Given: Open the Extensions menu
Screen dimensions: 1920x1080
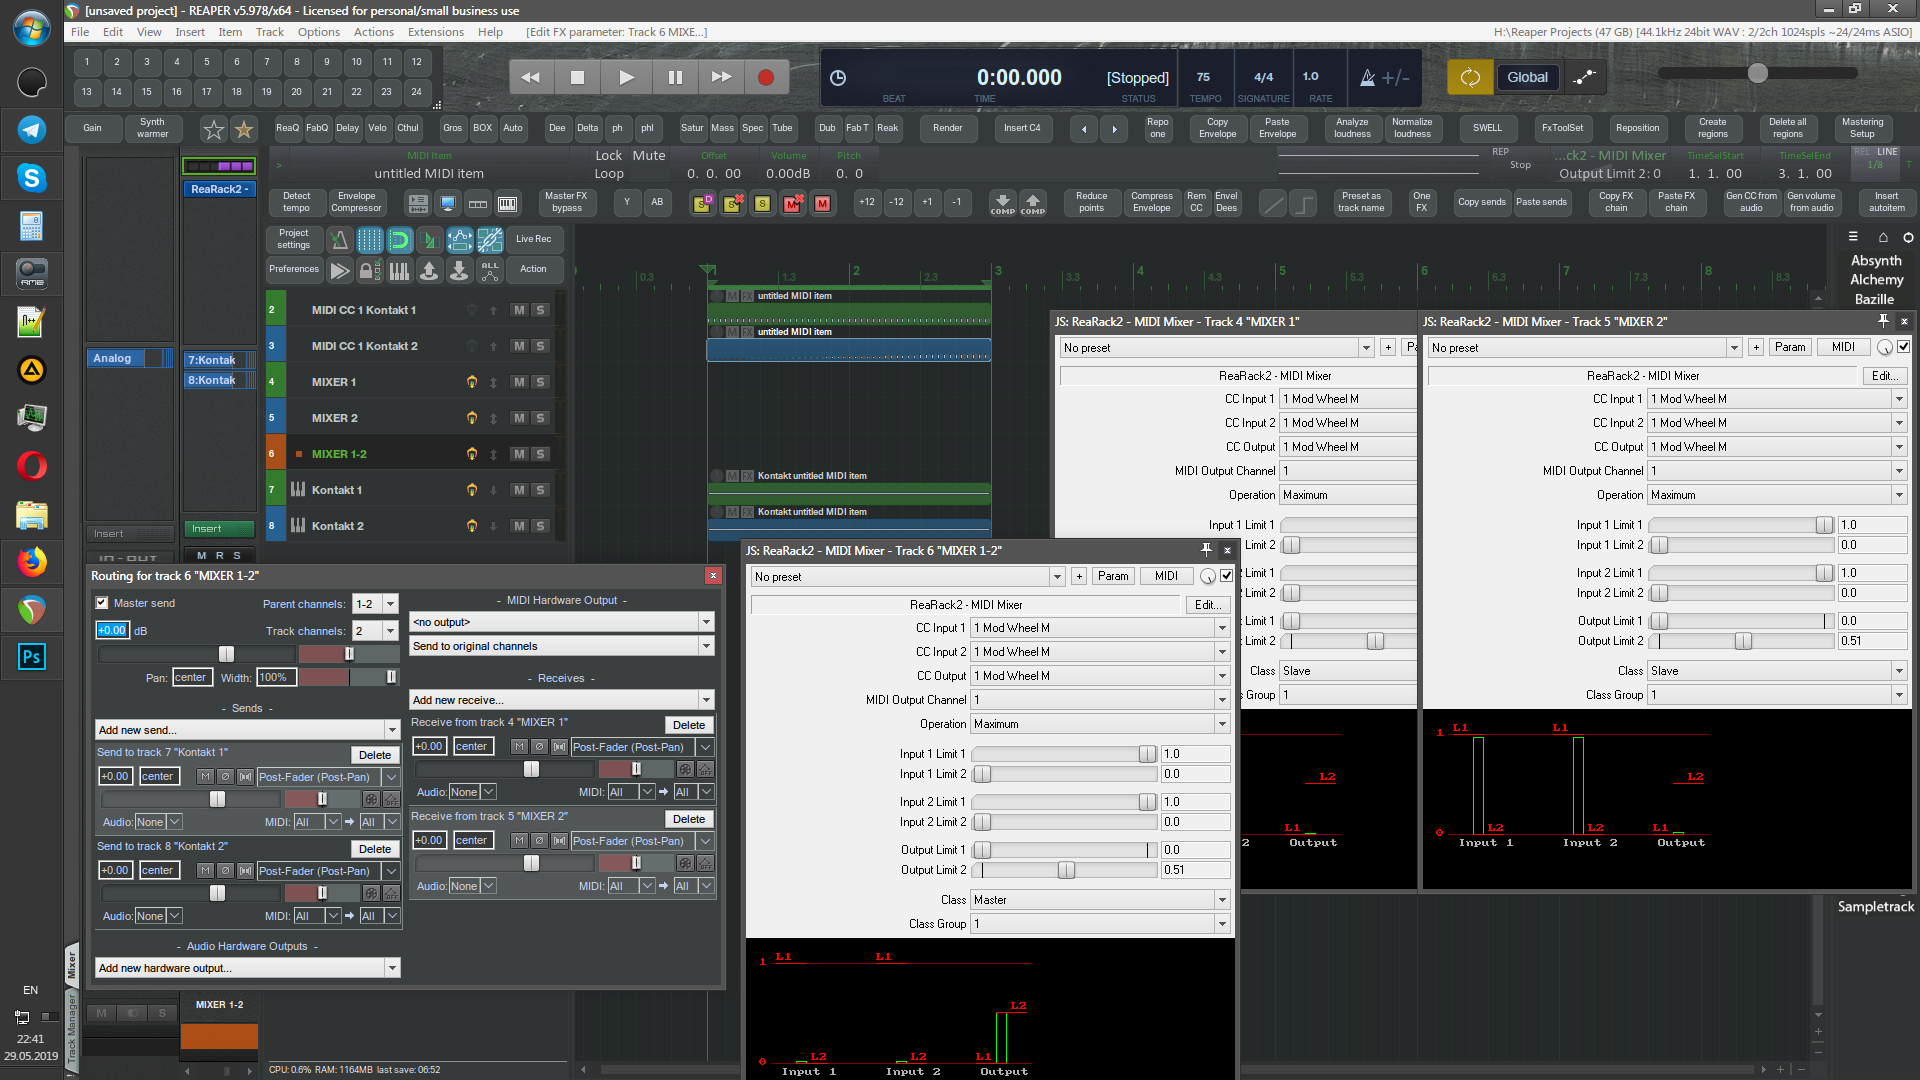Looking at the screenshot, I should [435, 32].
